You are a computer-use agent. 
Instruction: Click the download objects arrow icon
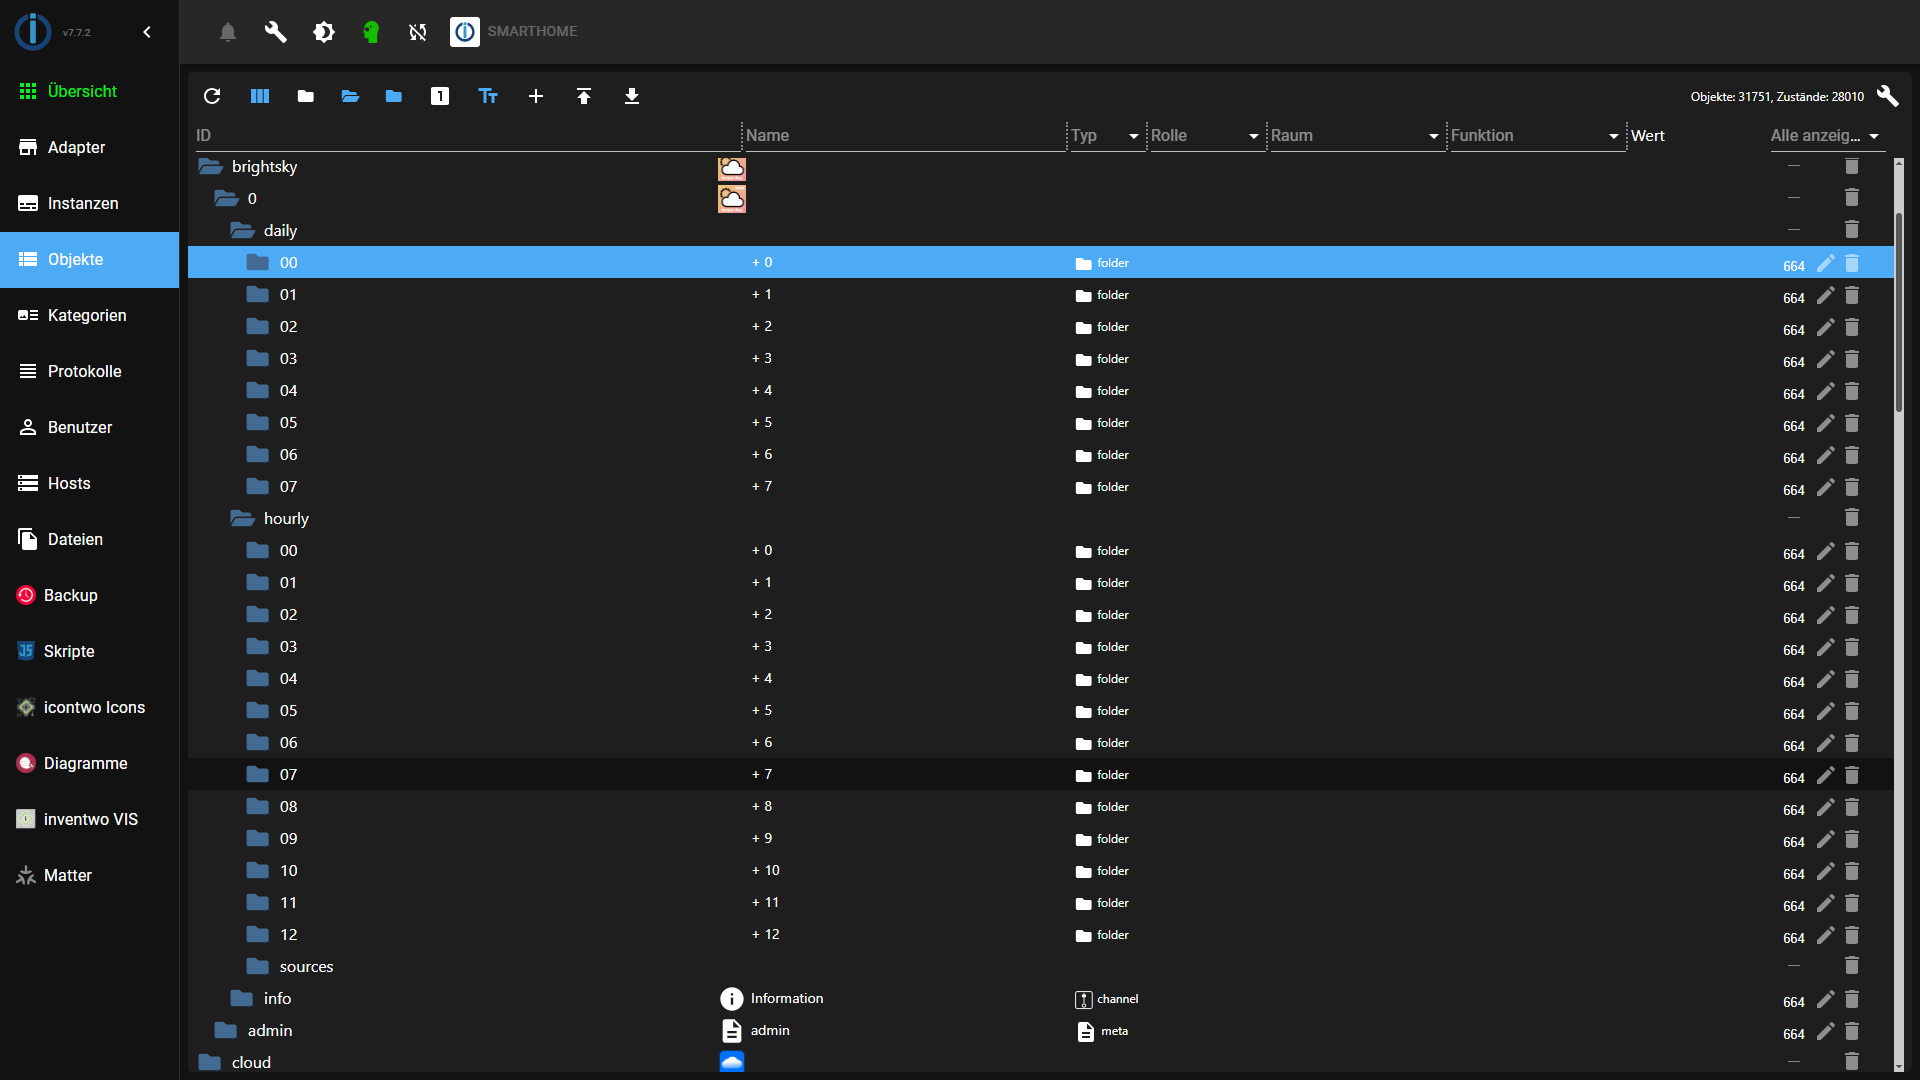point(632,96)
